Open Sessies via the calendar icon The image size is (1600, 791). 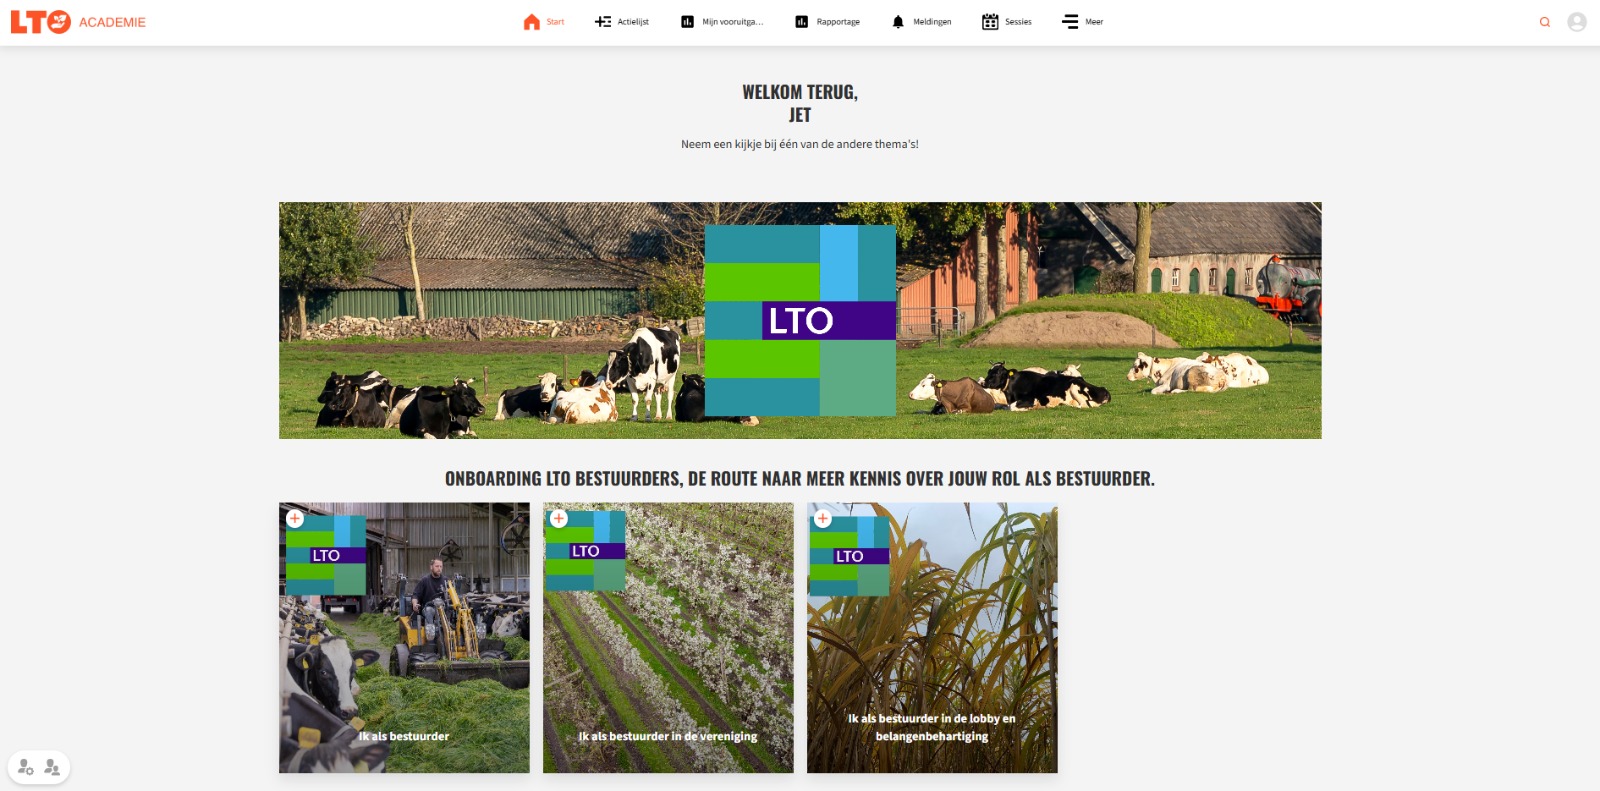click(x=1006, y=22)
